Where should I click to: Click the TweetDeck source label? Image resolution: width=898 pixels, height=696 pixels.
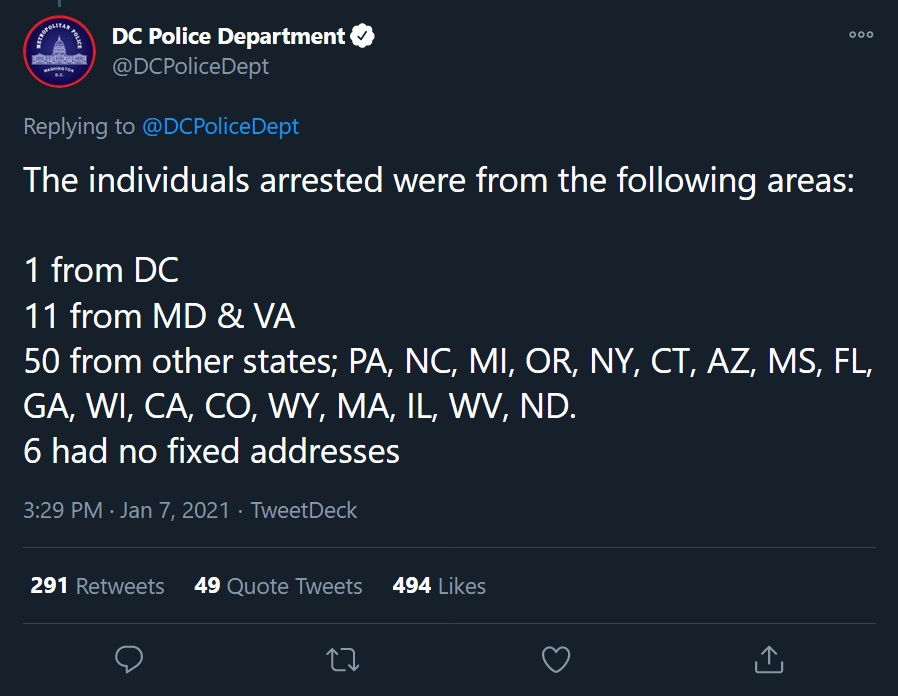pos(304,510)
